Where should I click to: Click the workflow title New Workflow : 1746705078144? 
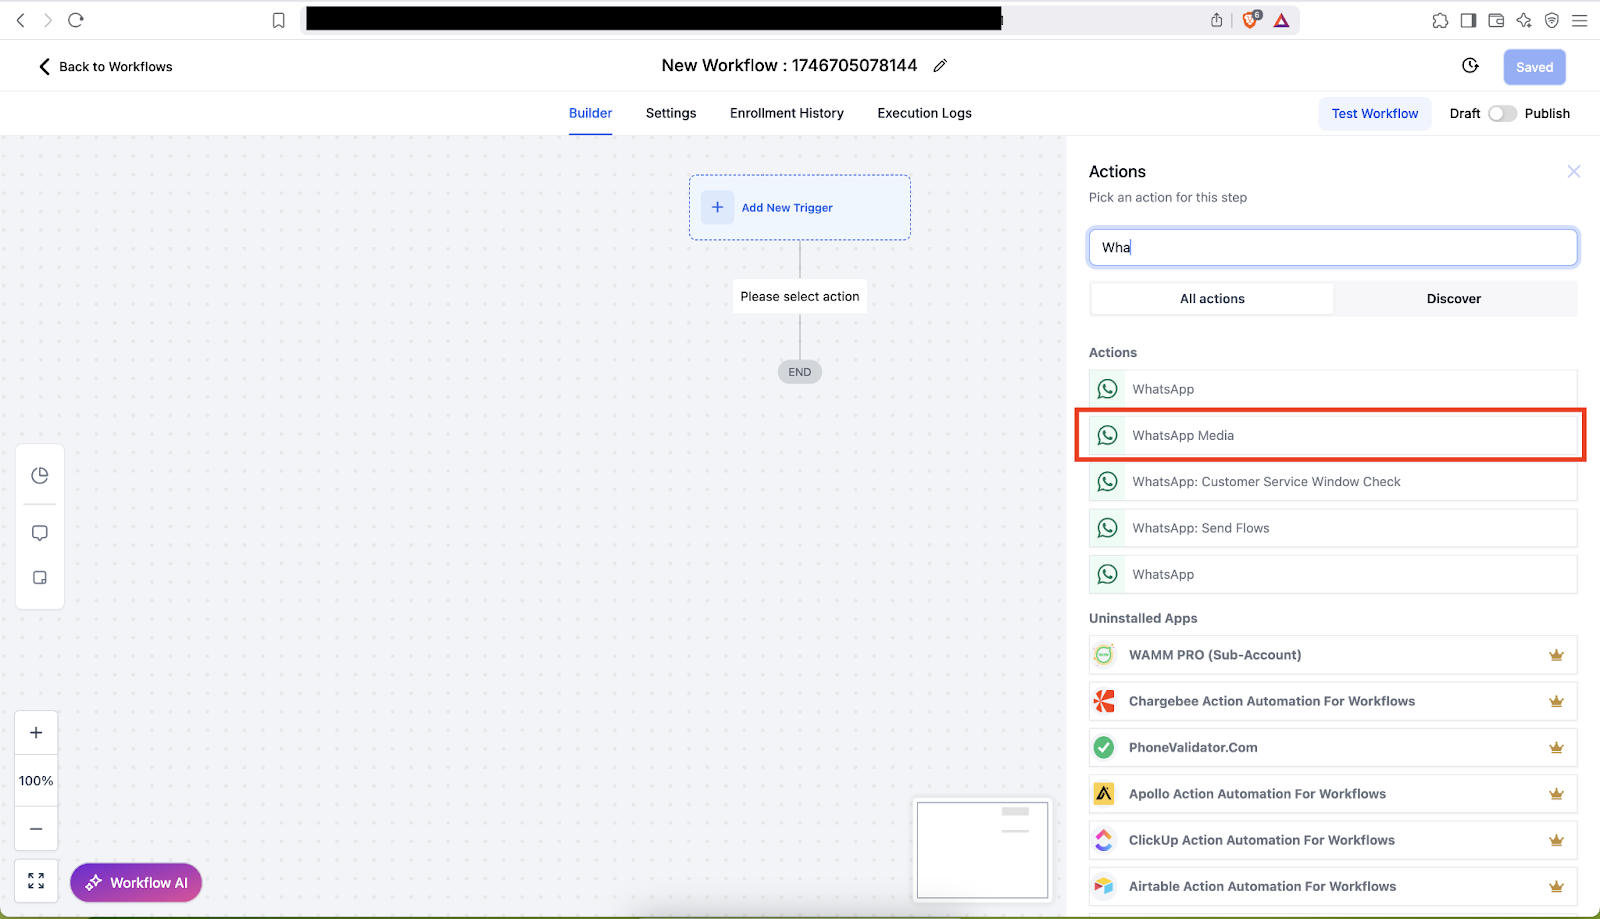point(789,66)
